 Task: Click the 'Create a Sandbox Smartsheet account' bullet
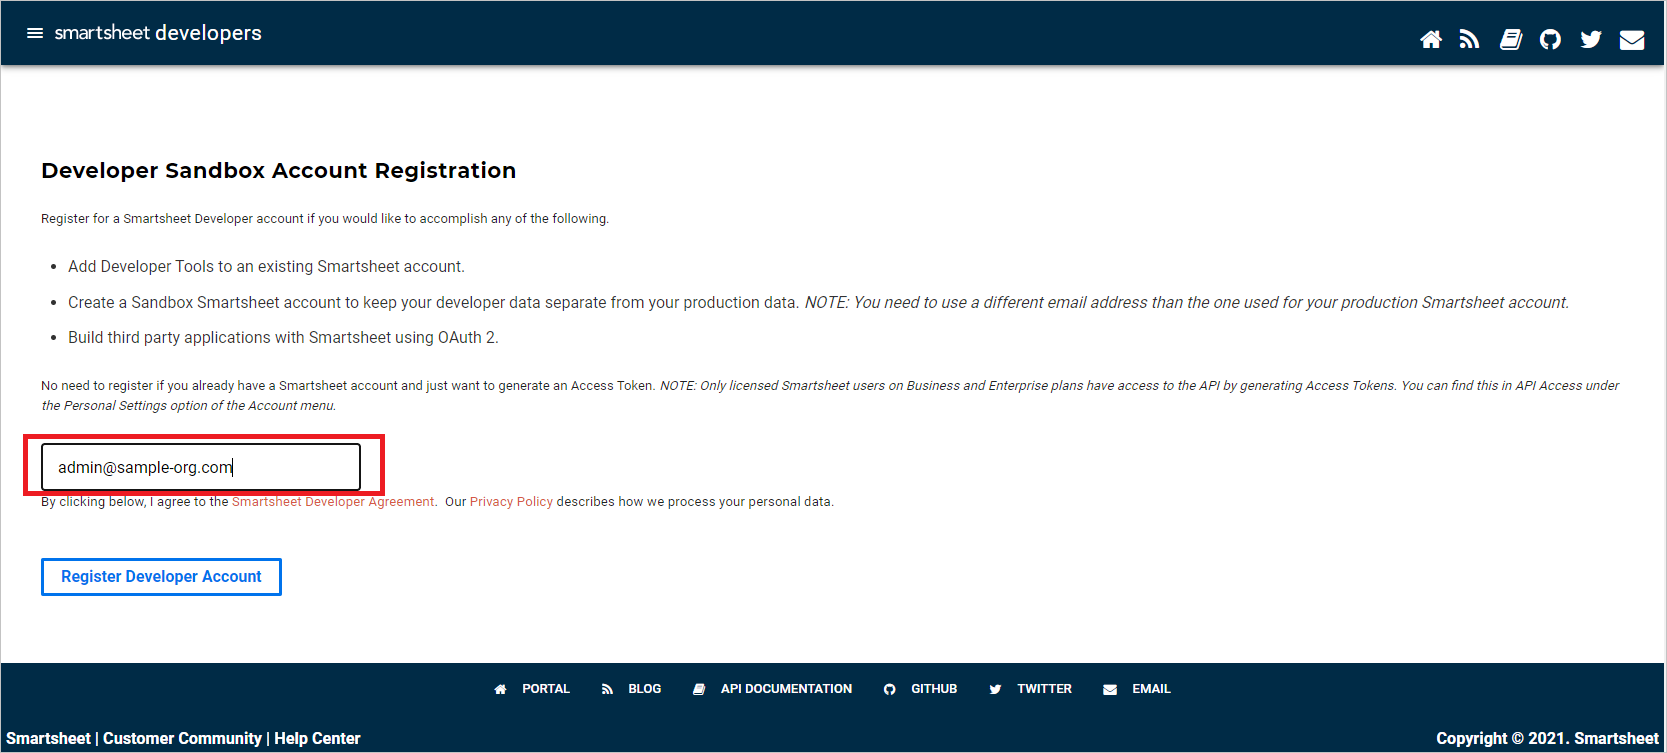coord(818,303)
